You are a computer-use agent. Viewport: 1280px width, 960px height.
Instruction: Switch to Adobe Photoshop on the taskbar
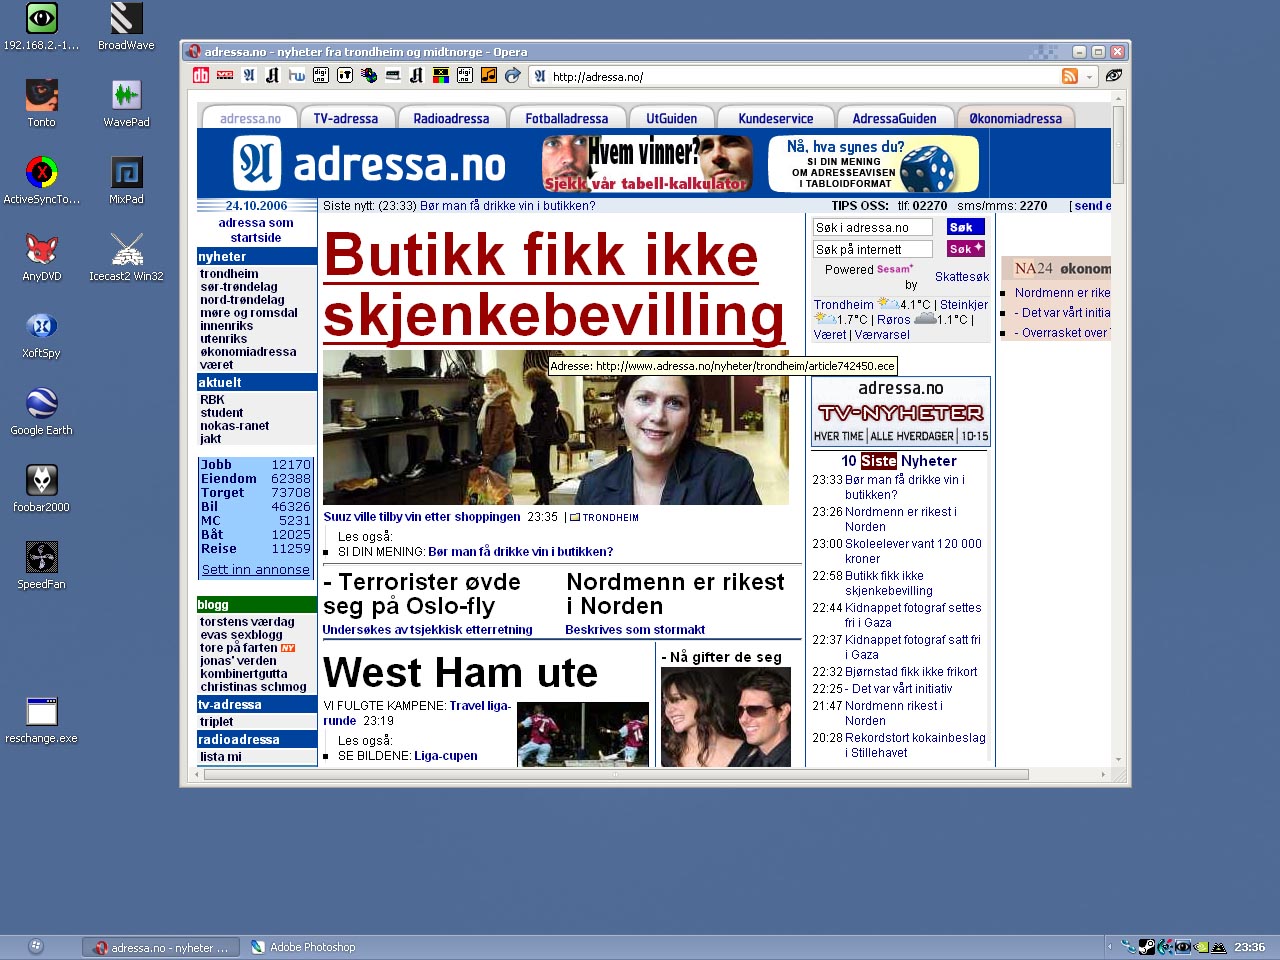[x=304, y=947]
